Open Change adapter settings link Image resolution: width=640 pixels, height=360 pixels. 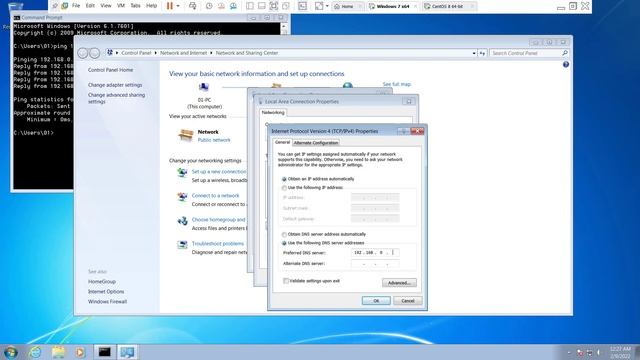point(115,85)
